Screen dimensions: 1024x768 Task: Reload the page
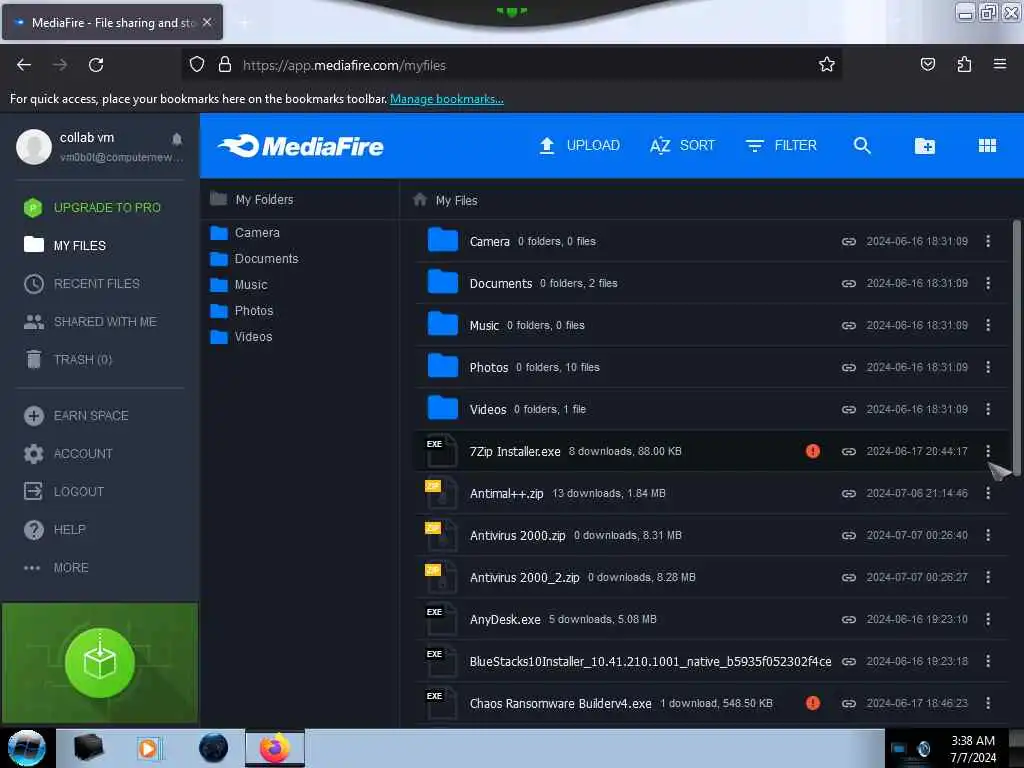[96, 65]
